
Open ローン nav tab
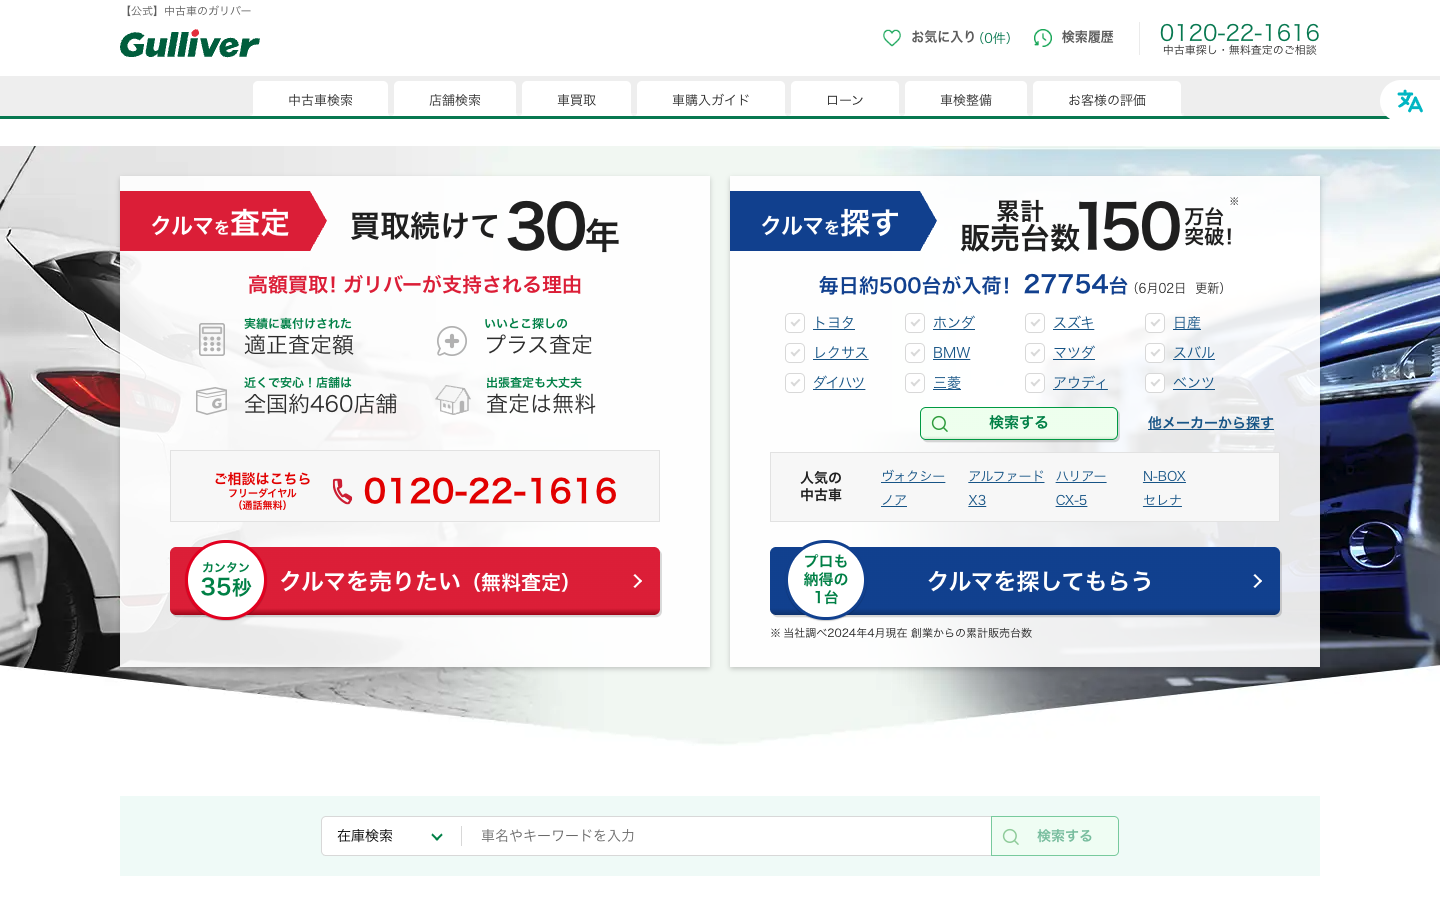click(x=845, y=100)
